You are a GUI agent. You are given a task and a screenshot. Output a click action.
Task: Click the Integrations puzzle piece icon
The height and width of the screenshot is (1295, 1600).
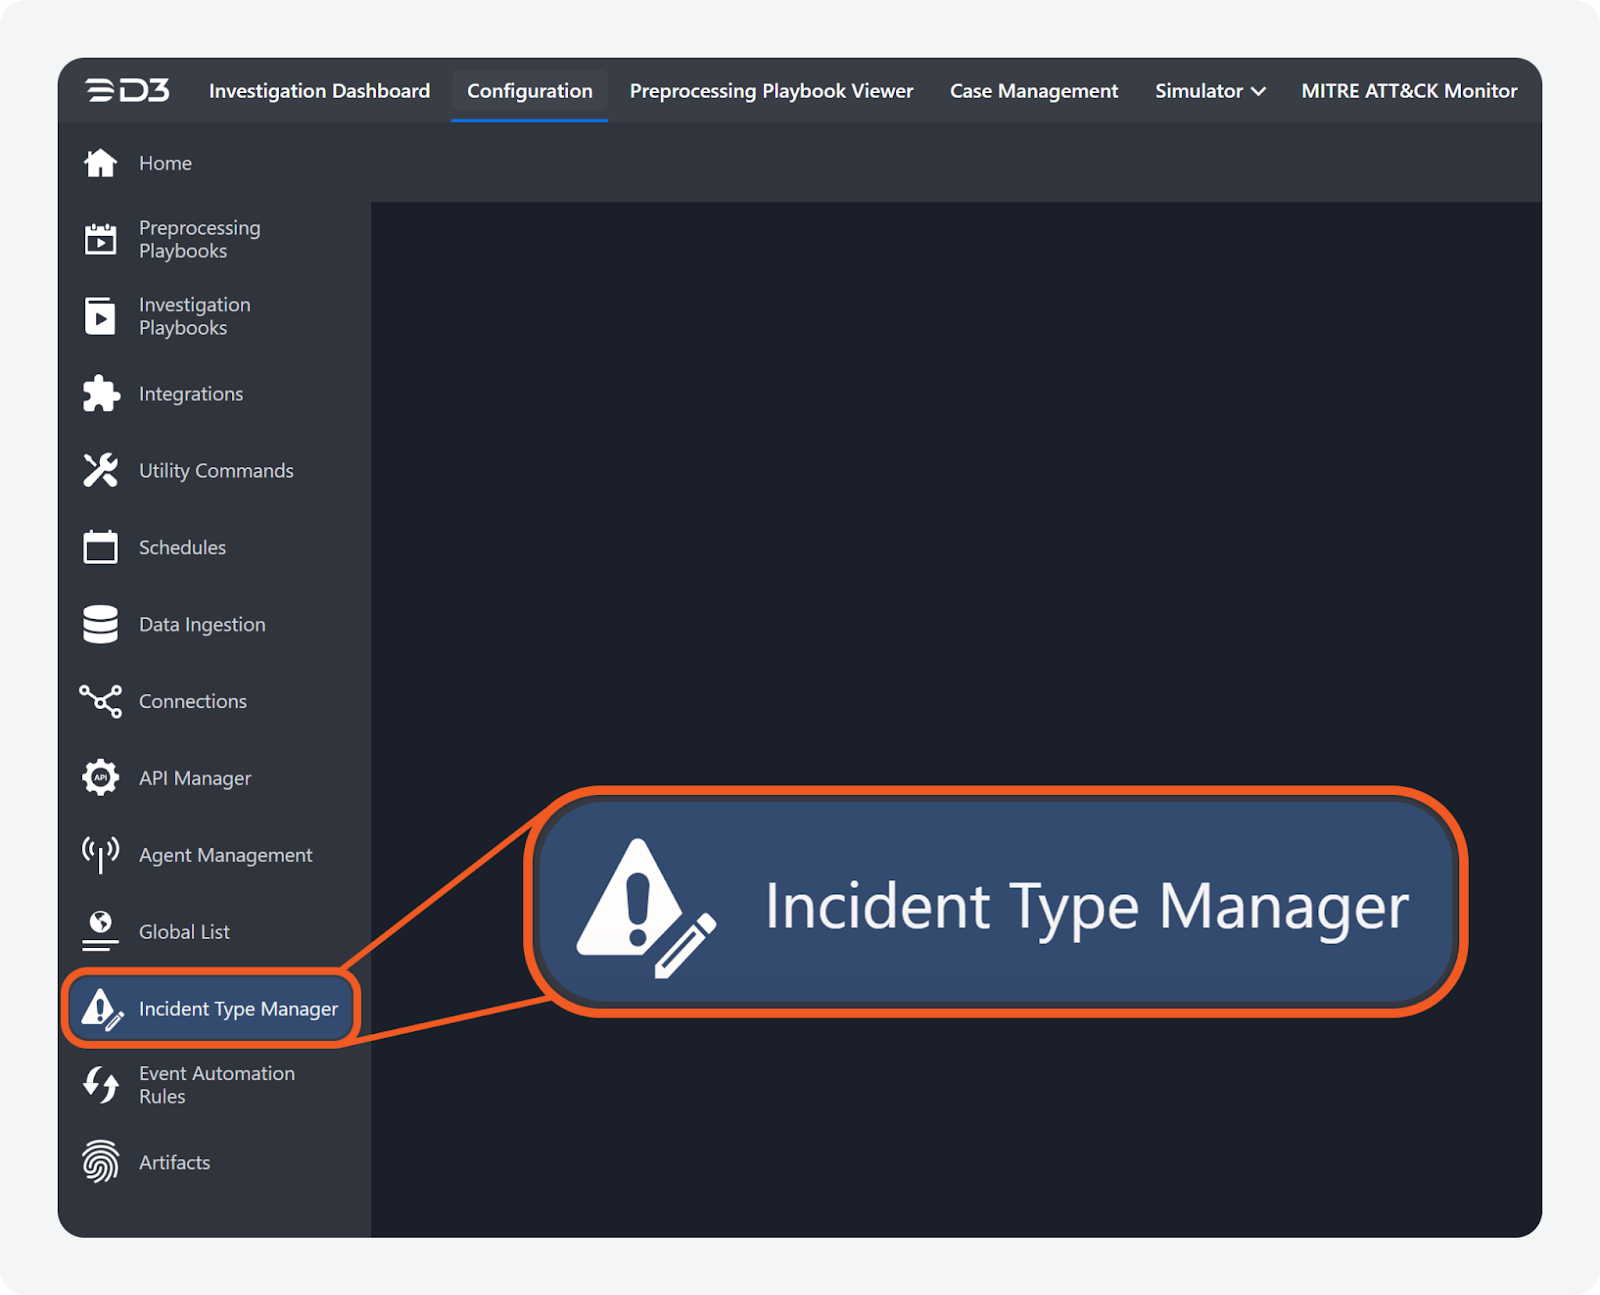(x=100, y=394)
